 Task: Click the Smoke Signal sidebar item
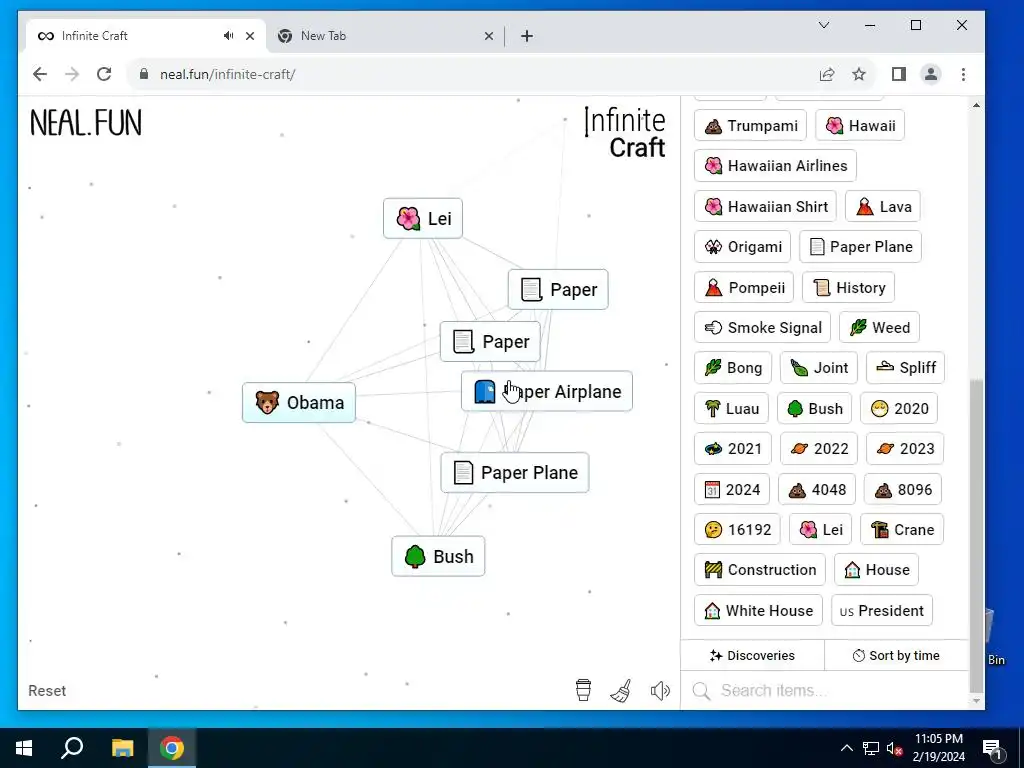point(762,327)
